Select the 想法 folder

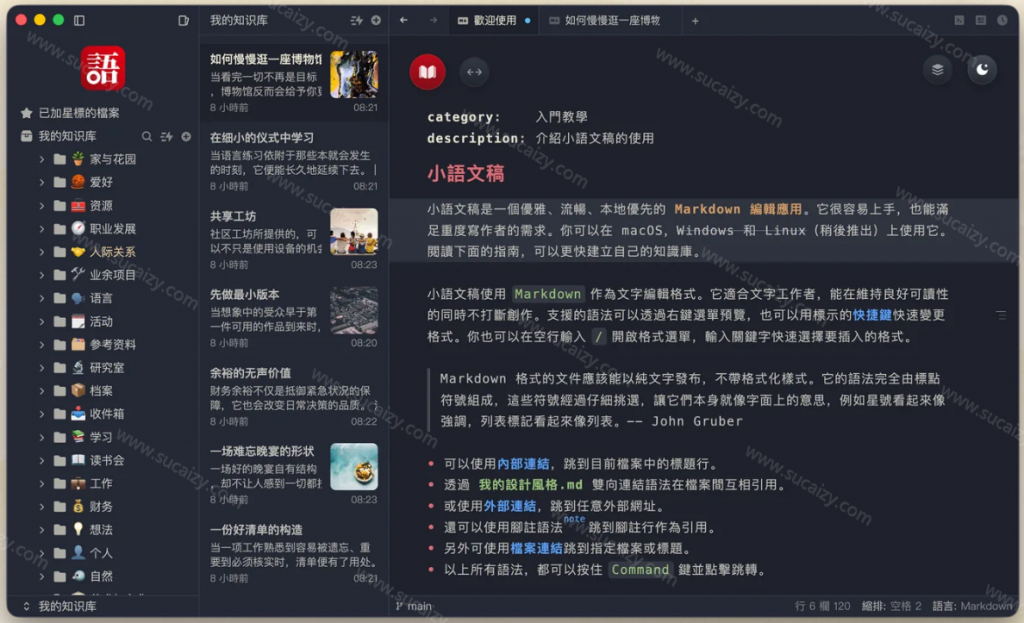click(x=101, y=530)
